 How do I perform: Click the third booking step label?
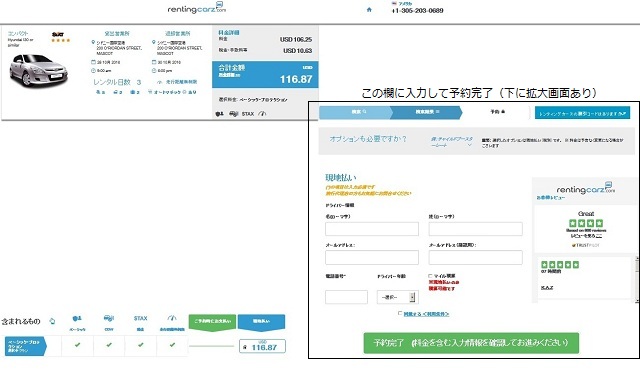498,112
